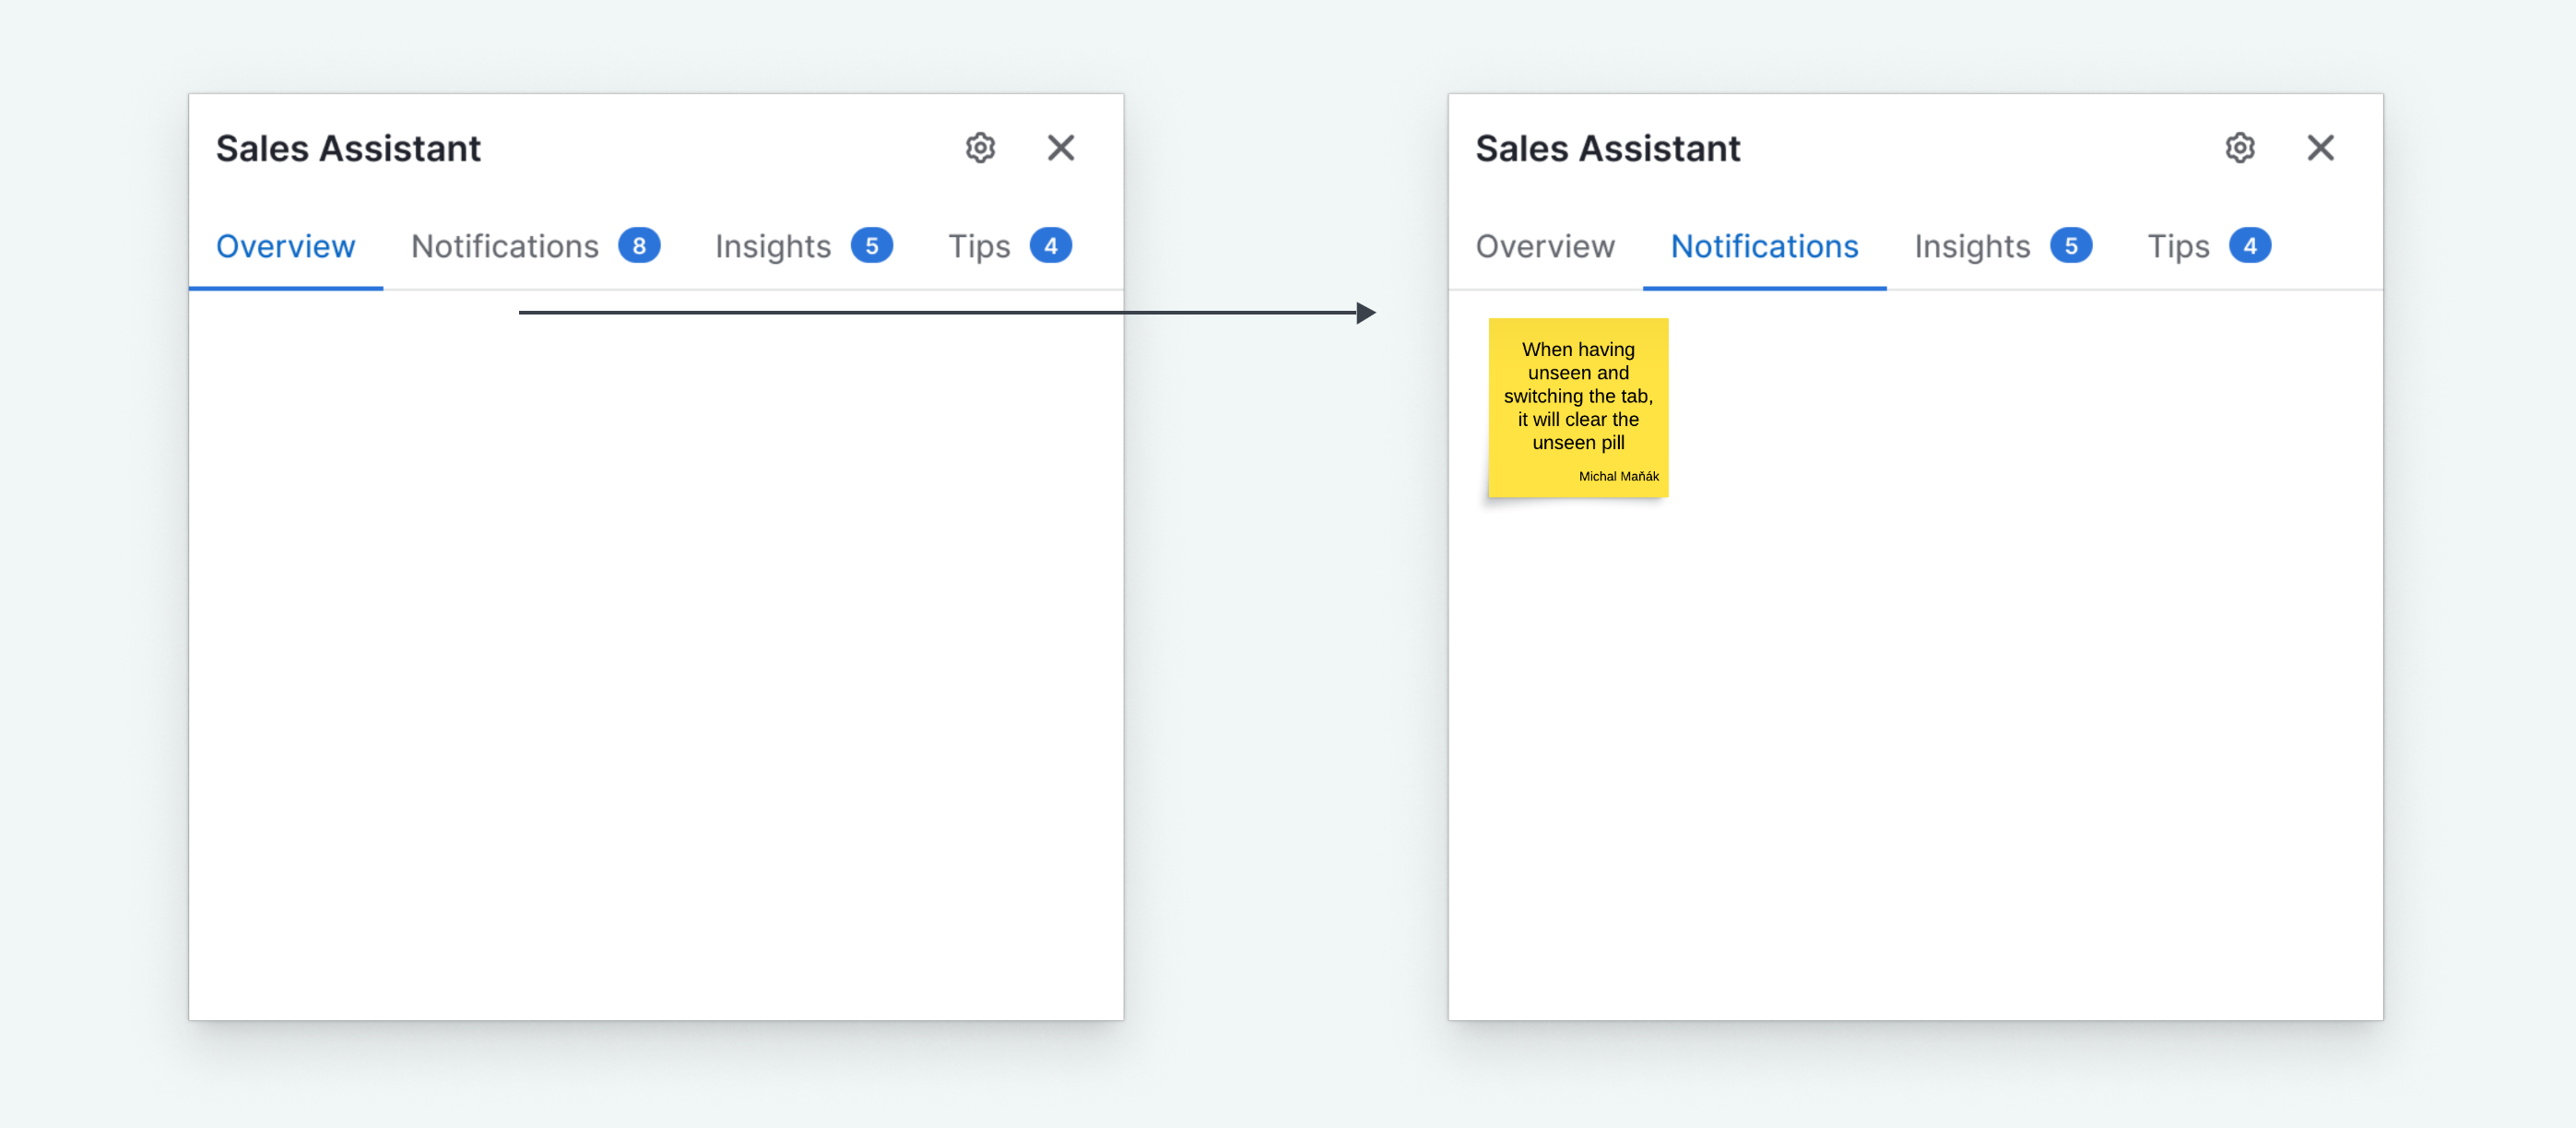Click Tips badge 4 in left panel
The height and width of the screenshot is (1128, 2576).
tap(1051, 246)
